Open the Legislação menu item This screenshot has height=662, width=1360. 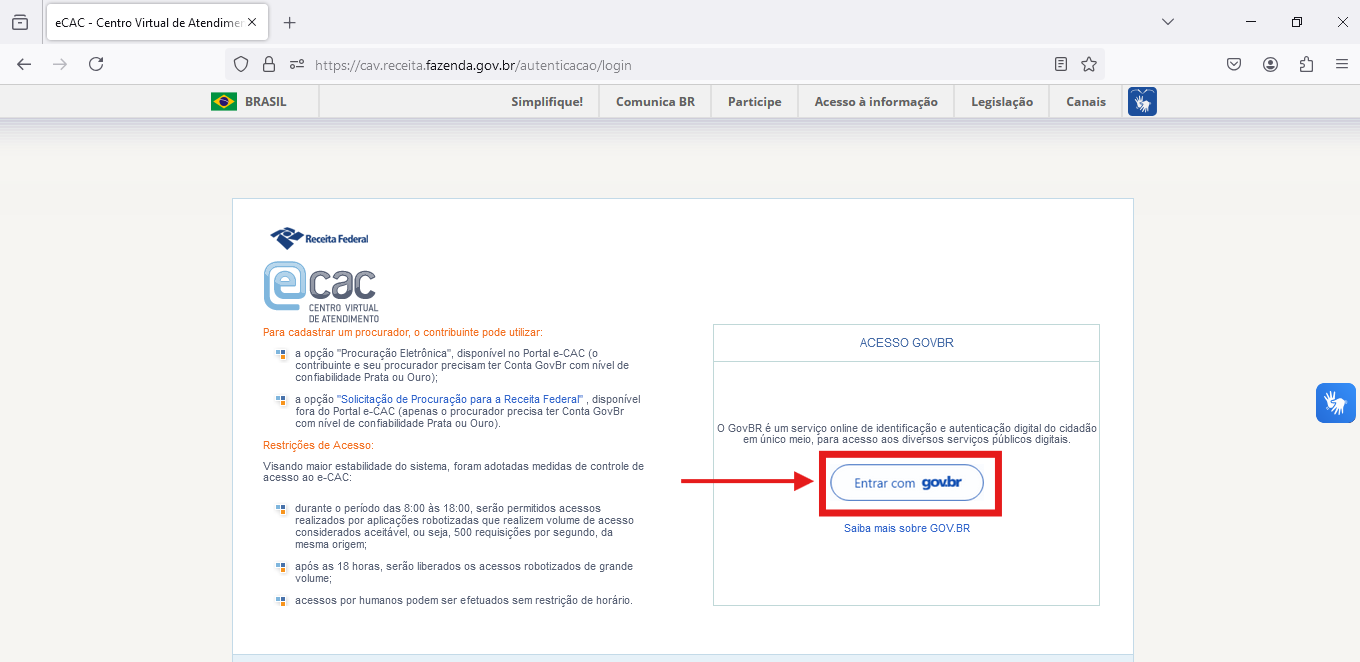click(1002, 102)
